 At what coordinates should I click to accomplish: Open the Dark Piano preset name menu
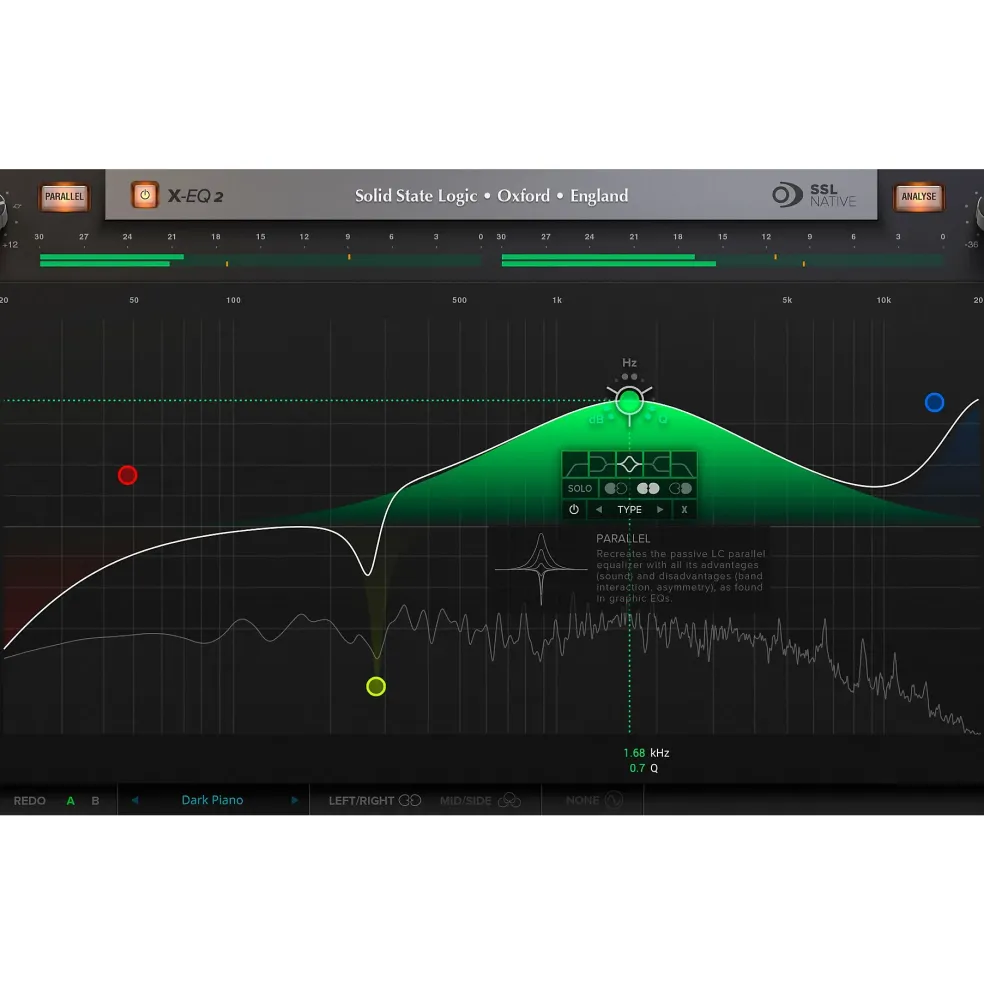[x=212, y=800]
